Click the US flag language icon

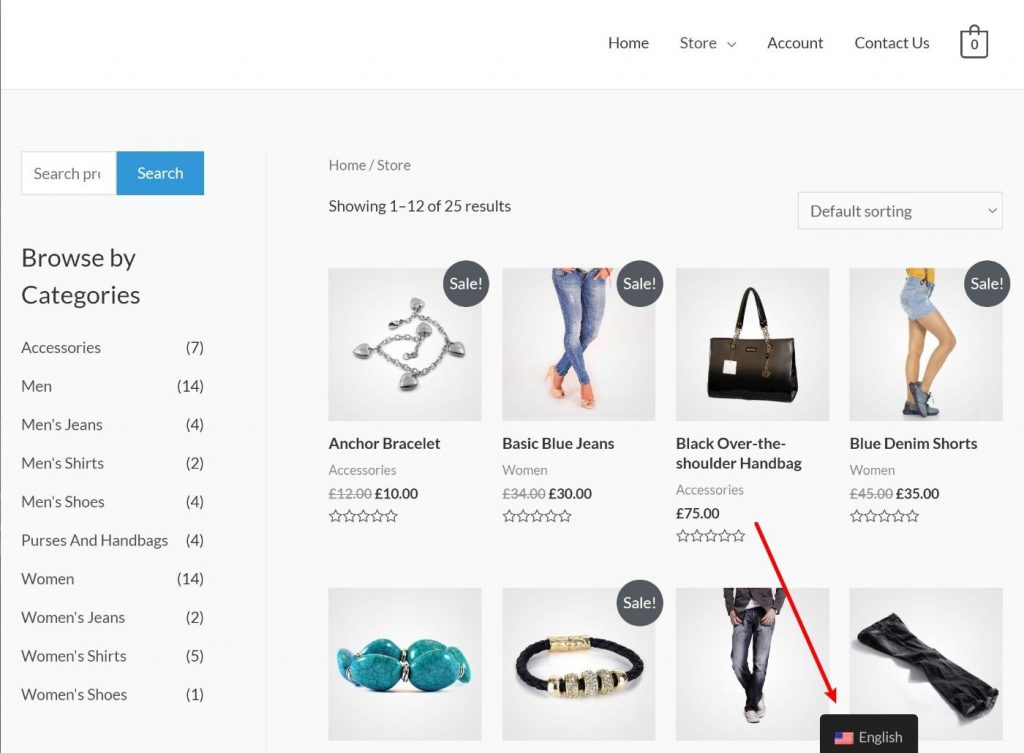[x=844, y=737]
